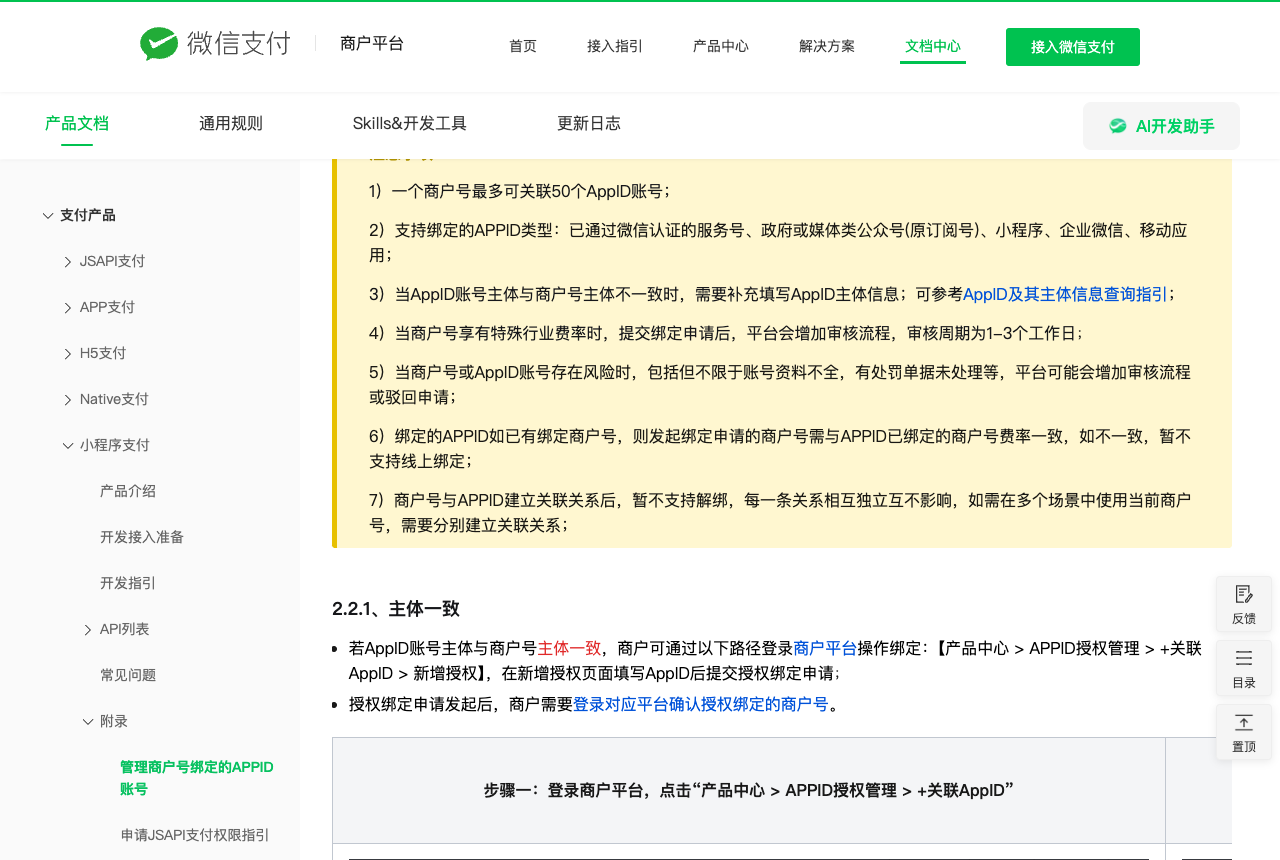Click the 2.2.1、主体一致 heading
Viewport: 1280px width, 860px height.
(x=396, y=609)
